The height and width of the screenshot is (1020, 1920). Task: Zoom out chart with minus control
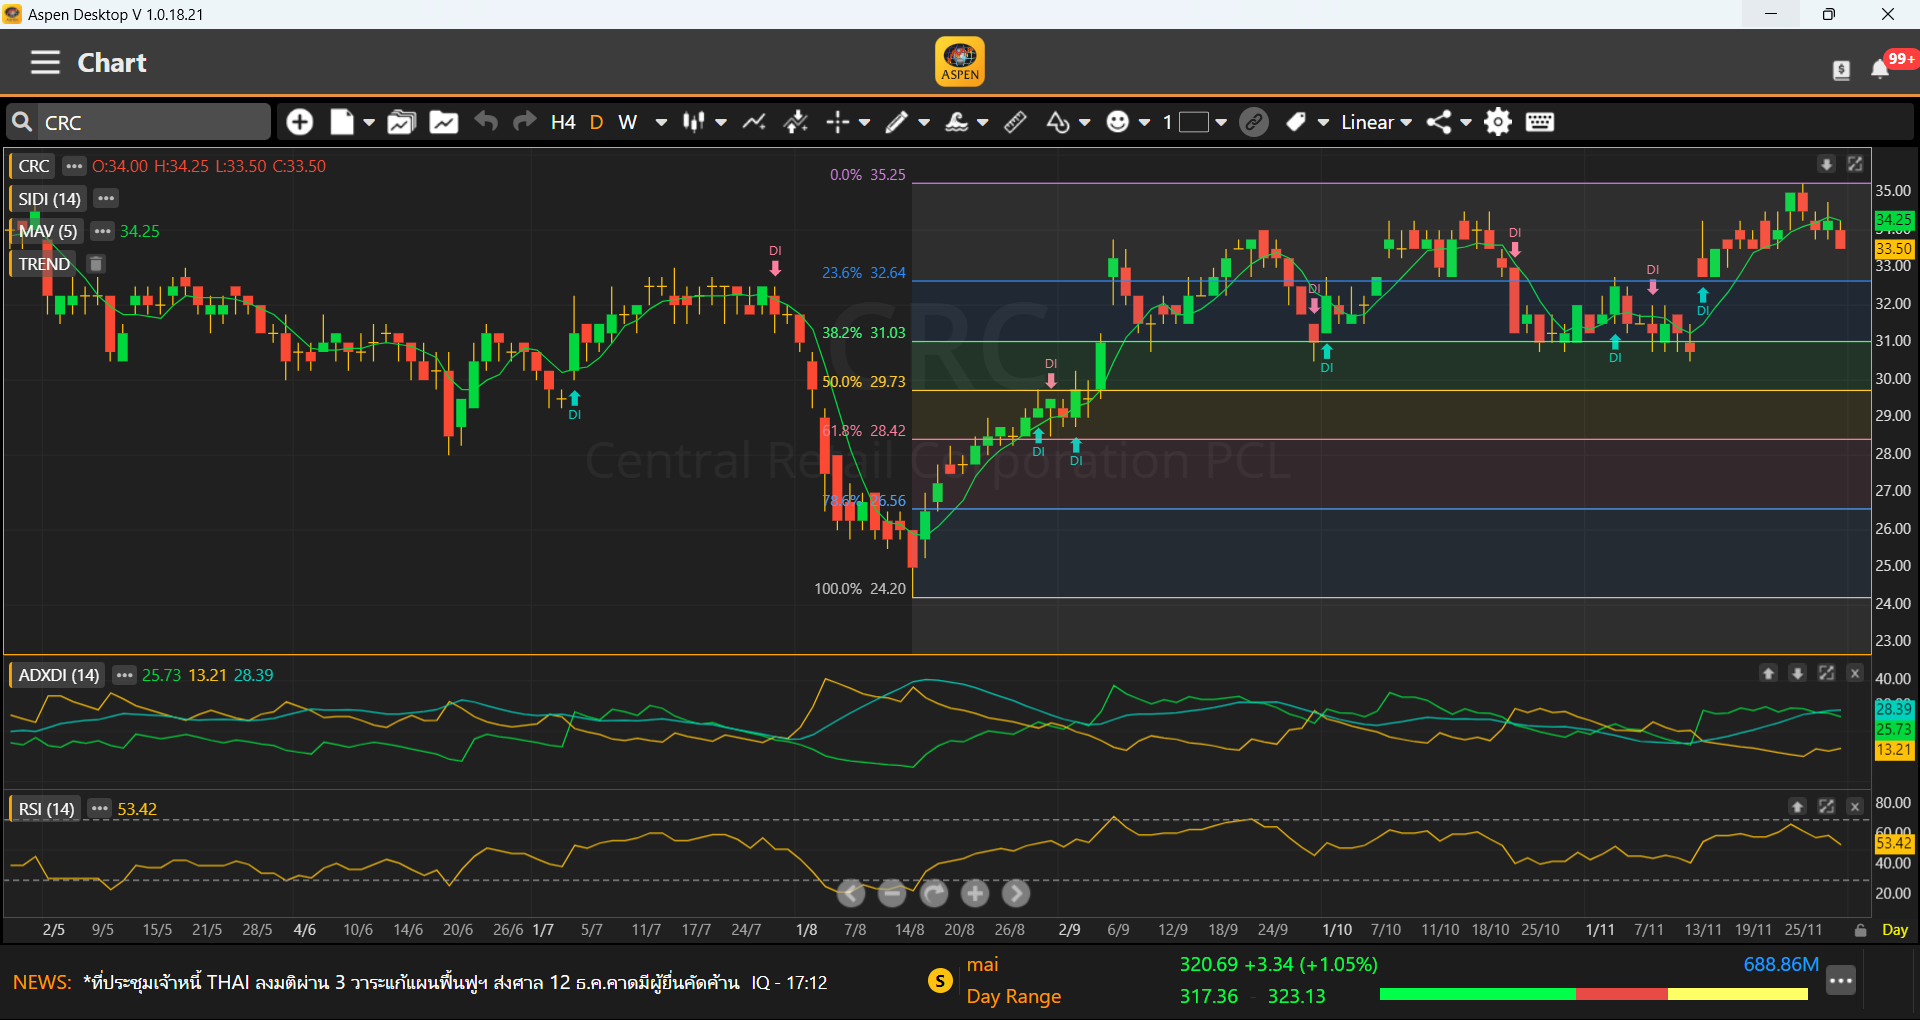click(x=892, y=893)
